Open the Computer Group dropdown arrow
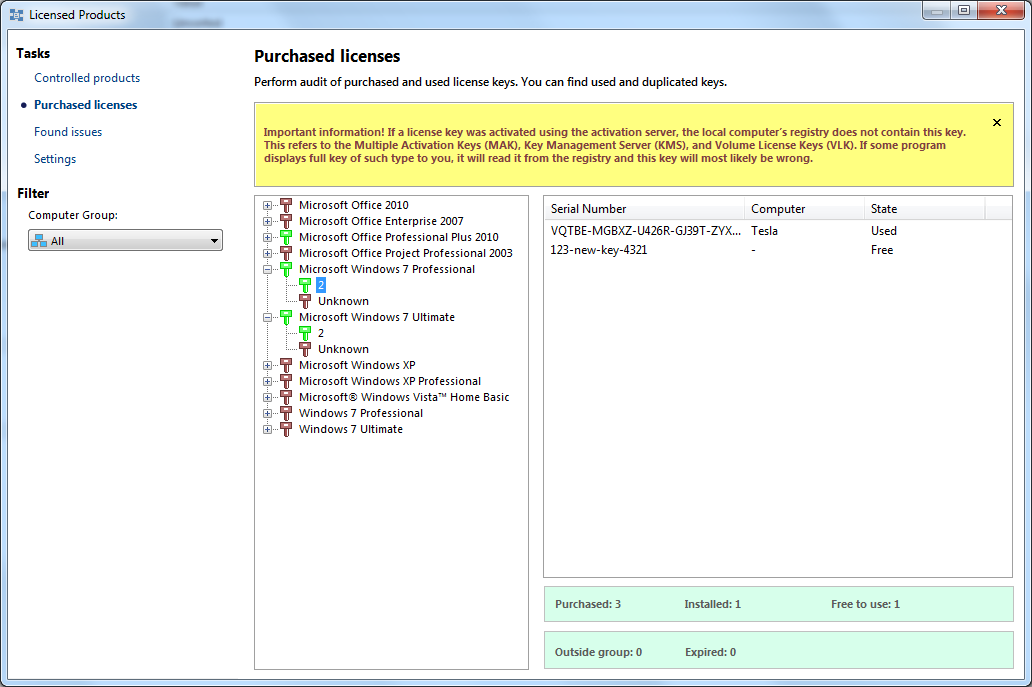The height and width of the screenshot is (687, 1032). 214,241
